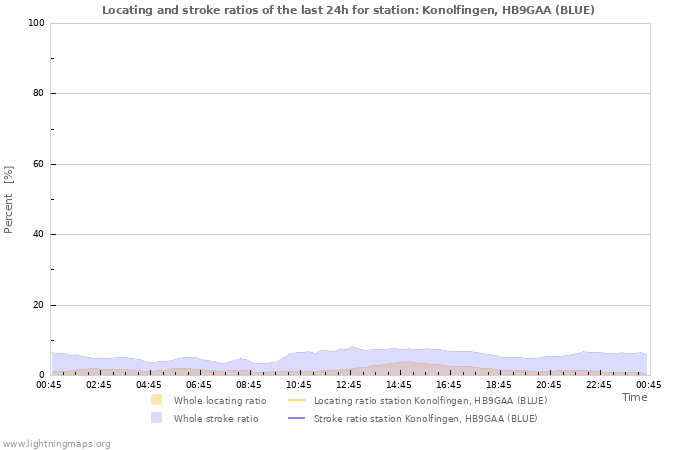Select the 'Whole locating ratio' legend label
The image size is (700, 450).
tap(219, 400)
